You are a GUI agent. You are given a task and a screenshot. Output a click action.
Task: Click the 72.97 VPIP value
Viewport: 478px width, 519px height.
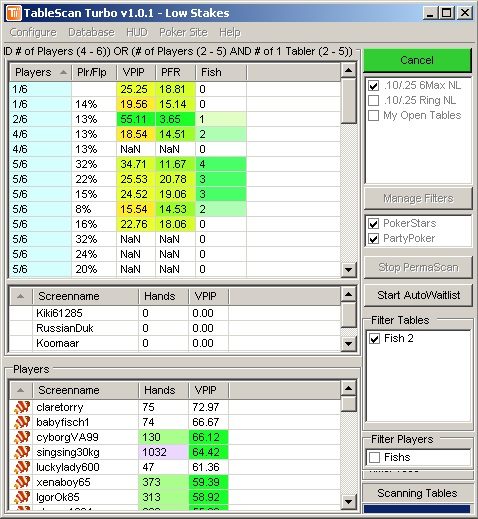coord(206,407)
